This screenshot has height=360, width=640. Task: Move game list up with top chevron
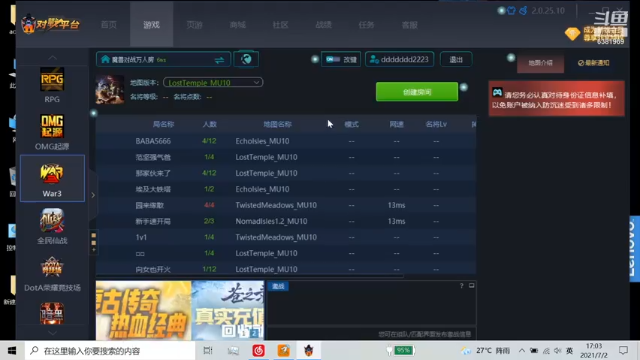[52, 58]
